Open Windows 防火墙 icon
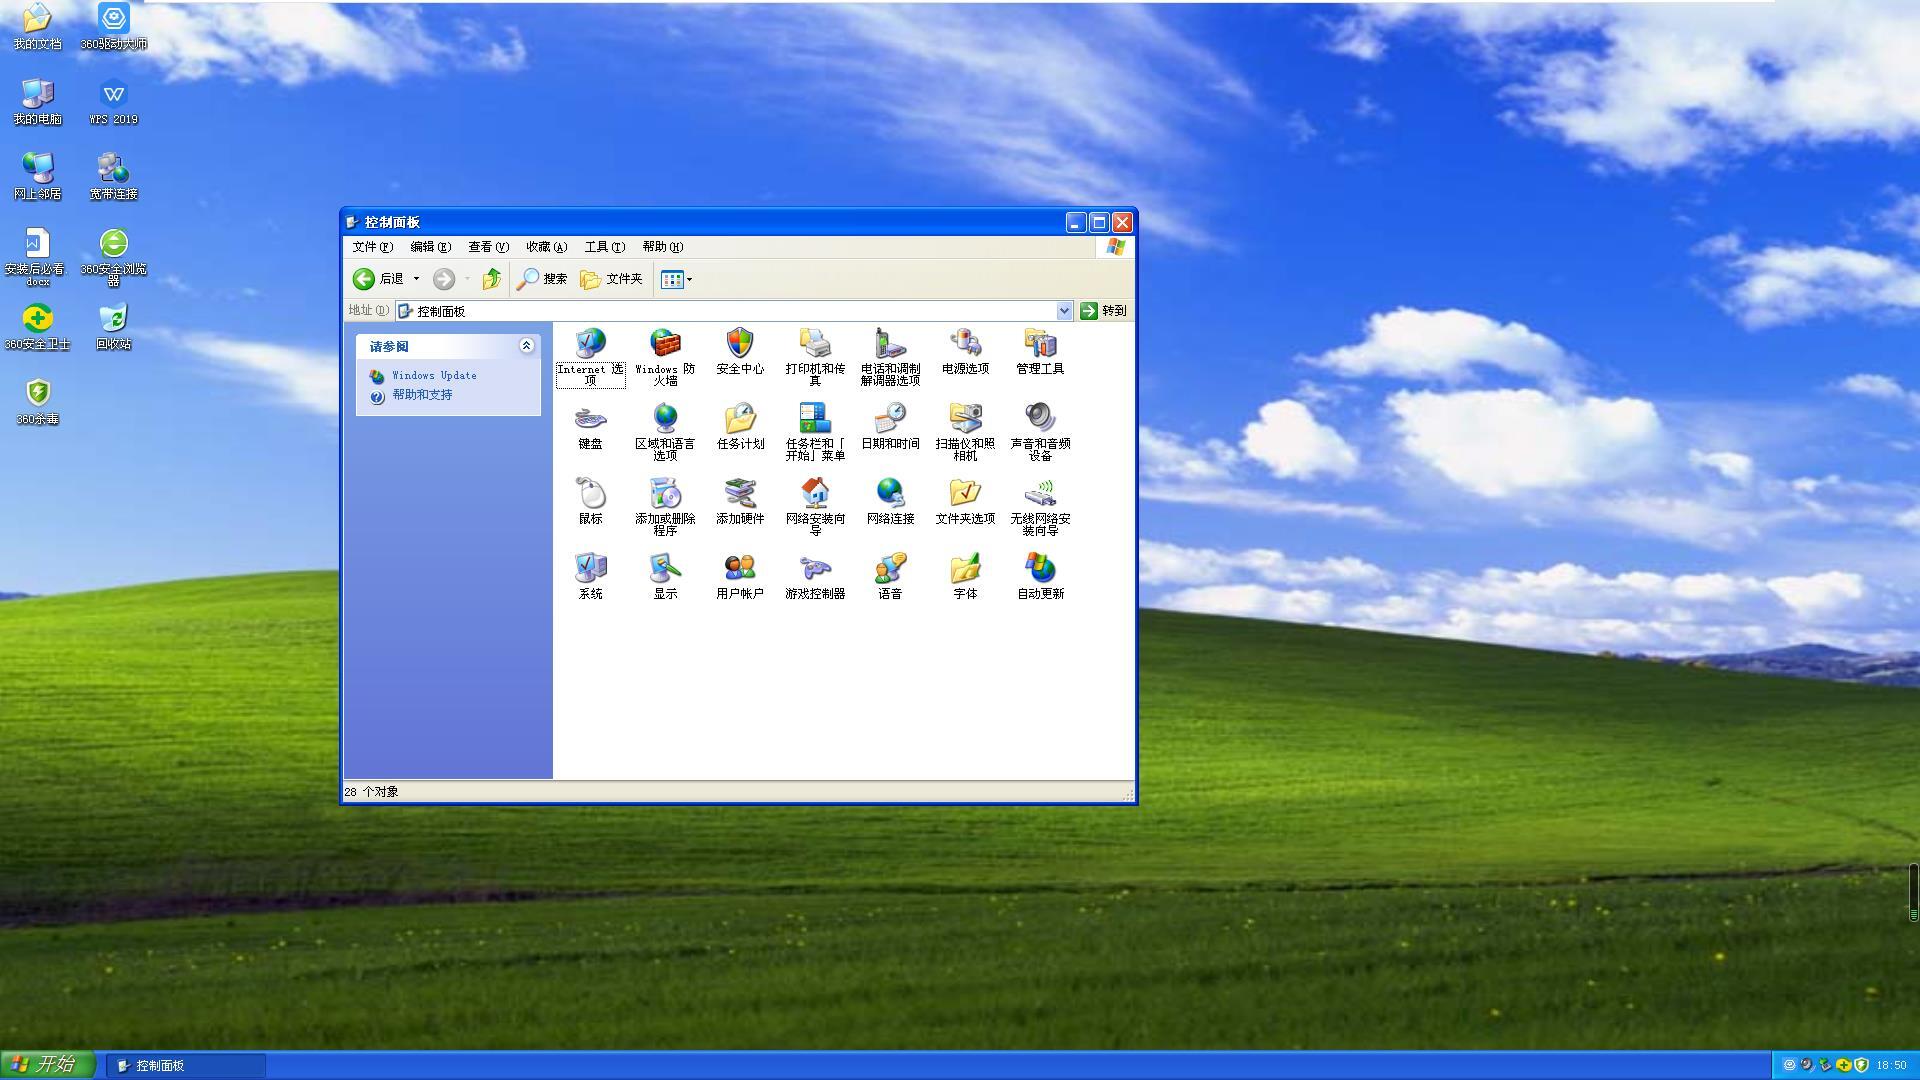Screen dimensions: 1920x1080 [x=665, y=357]
